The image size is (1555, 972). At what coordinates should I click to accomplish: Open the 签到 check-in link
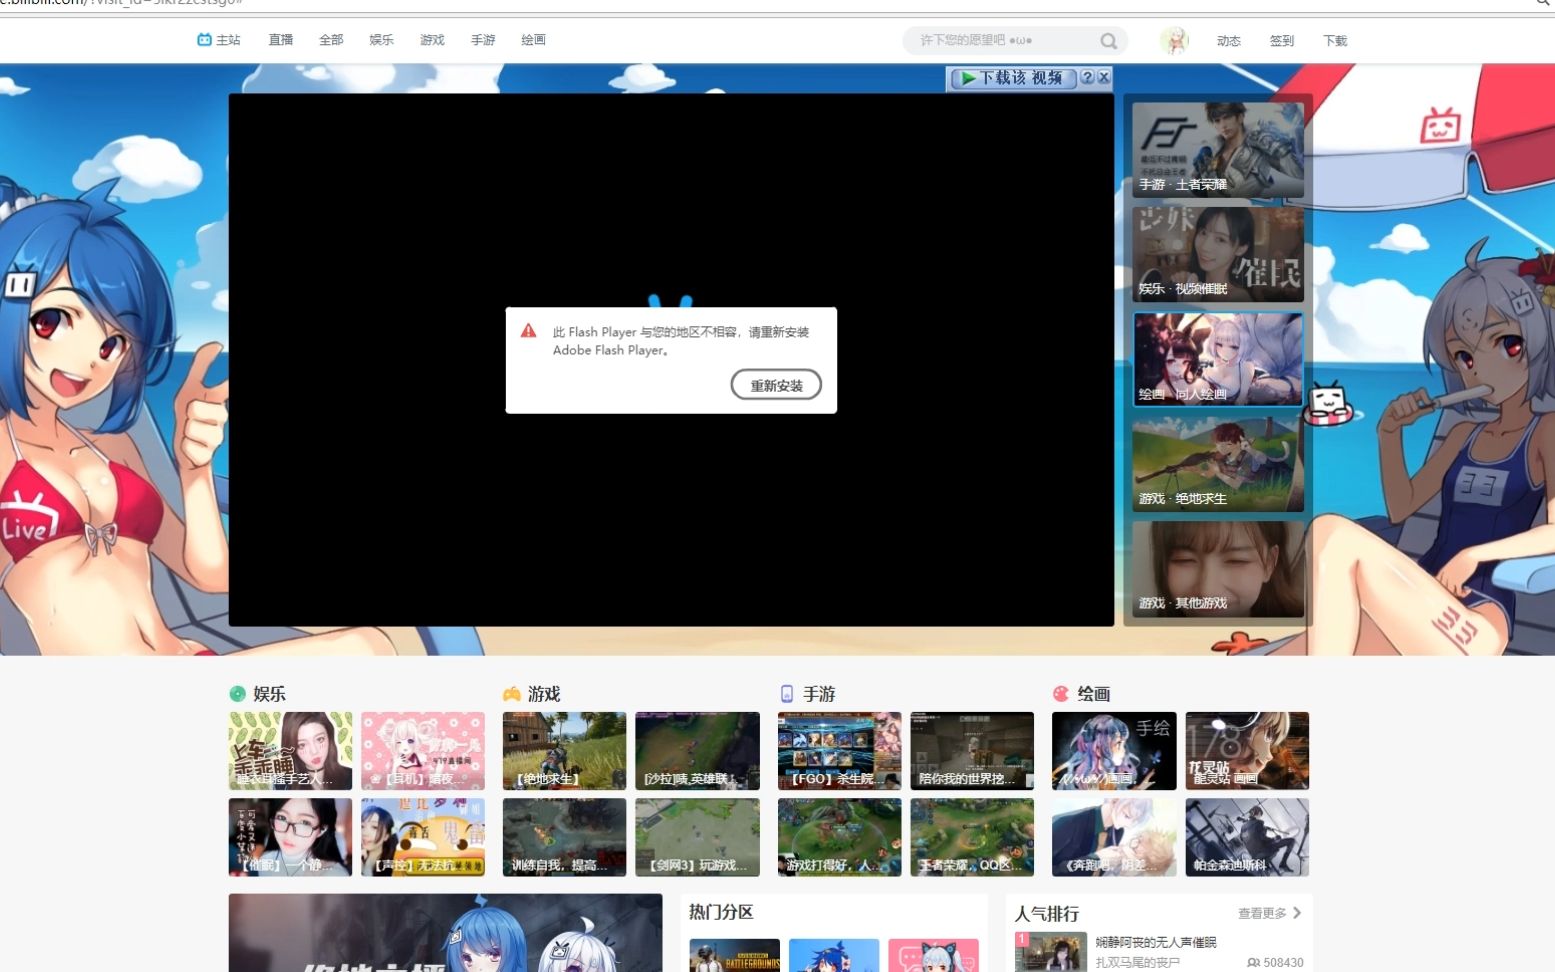[x=1282, y=41]
